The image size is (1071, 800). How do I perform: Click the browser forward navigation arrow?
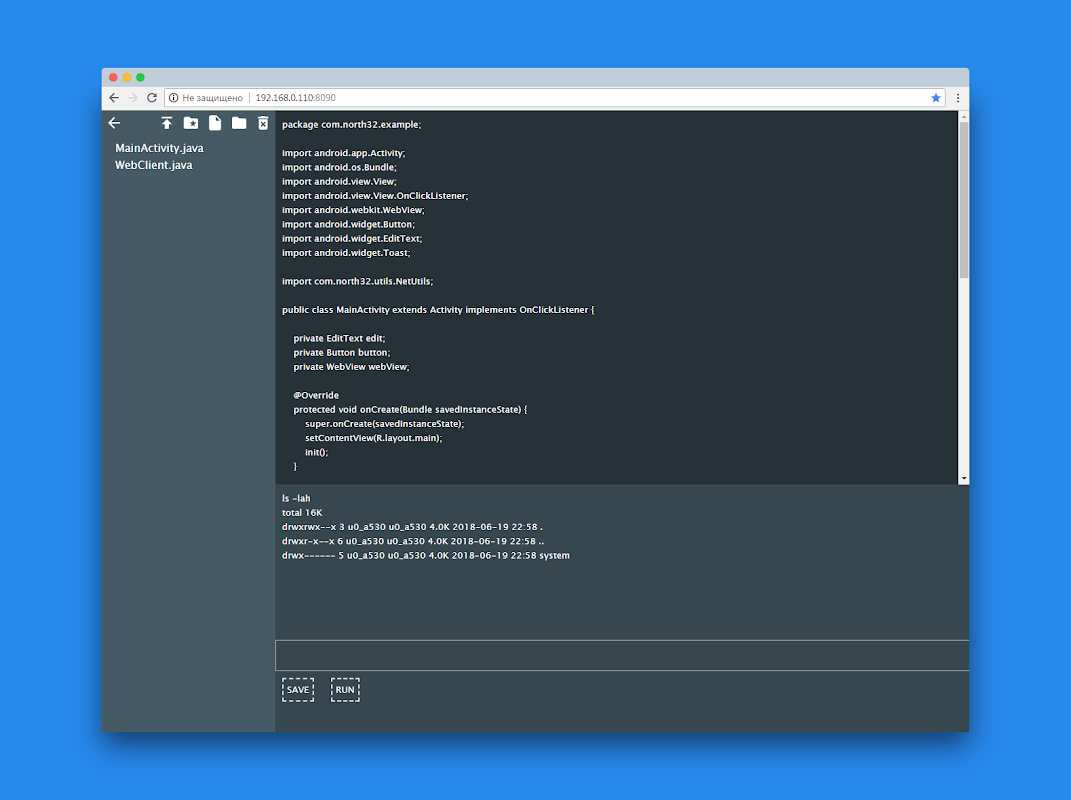point(133,98)
